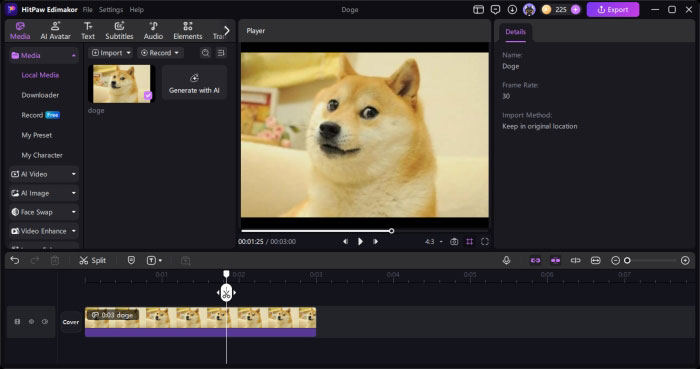Open the Elements tab

click(188, 31)
